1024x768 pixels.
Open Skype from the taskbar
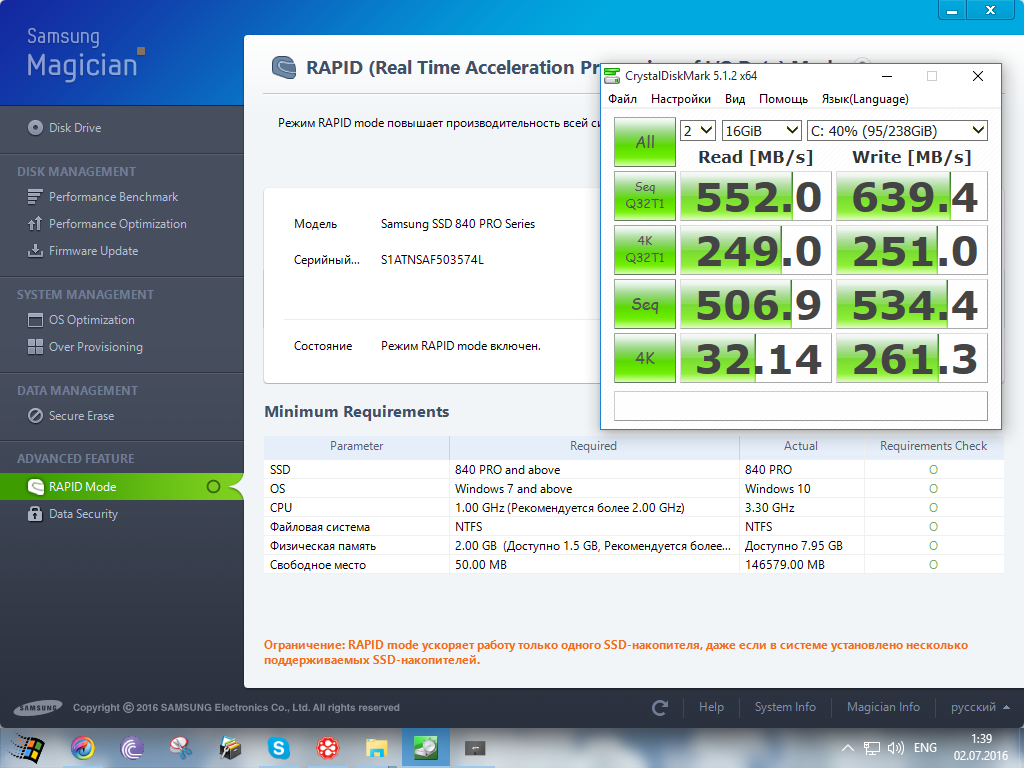coord(279,748)
